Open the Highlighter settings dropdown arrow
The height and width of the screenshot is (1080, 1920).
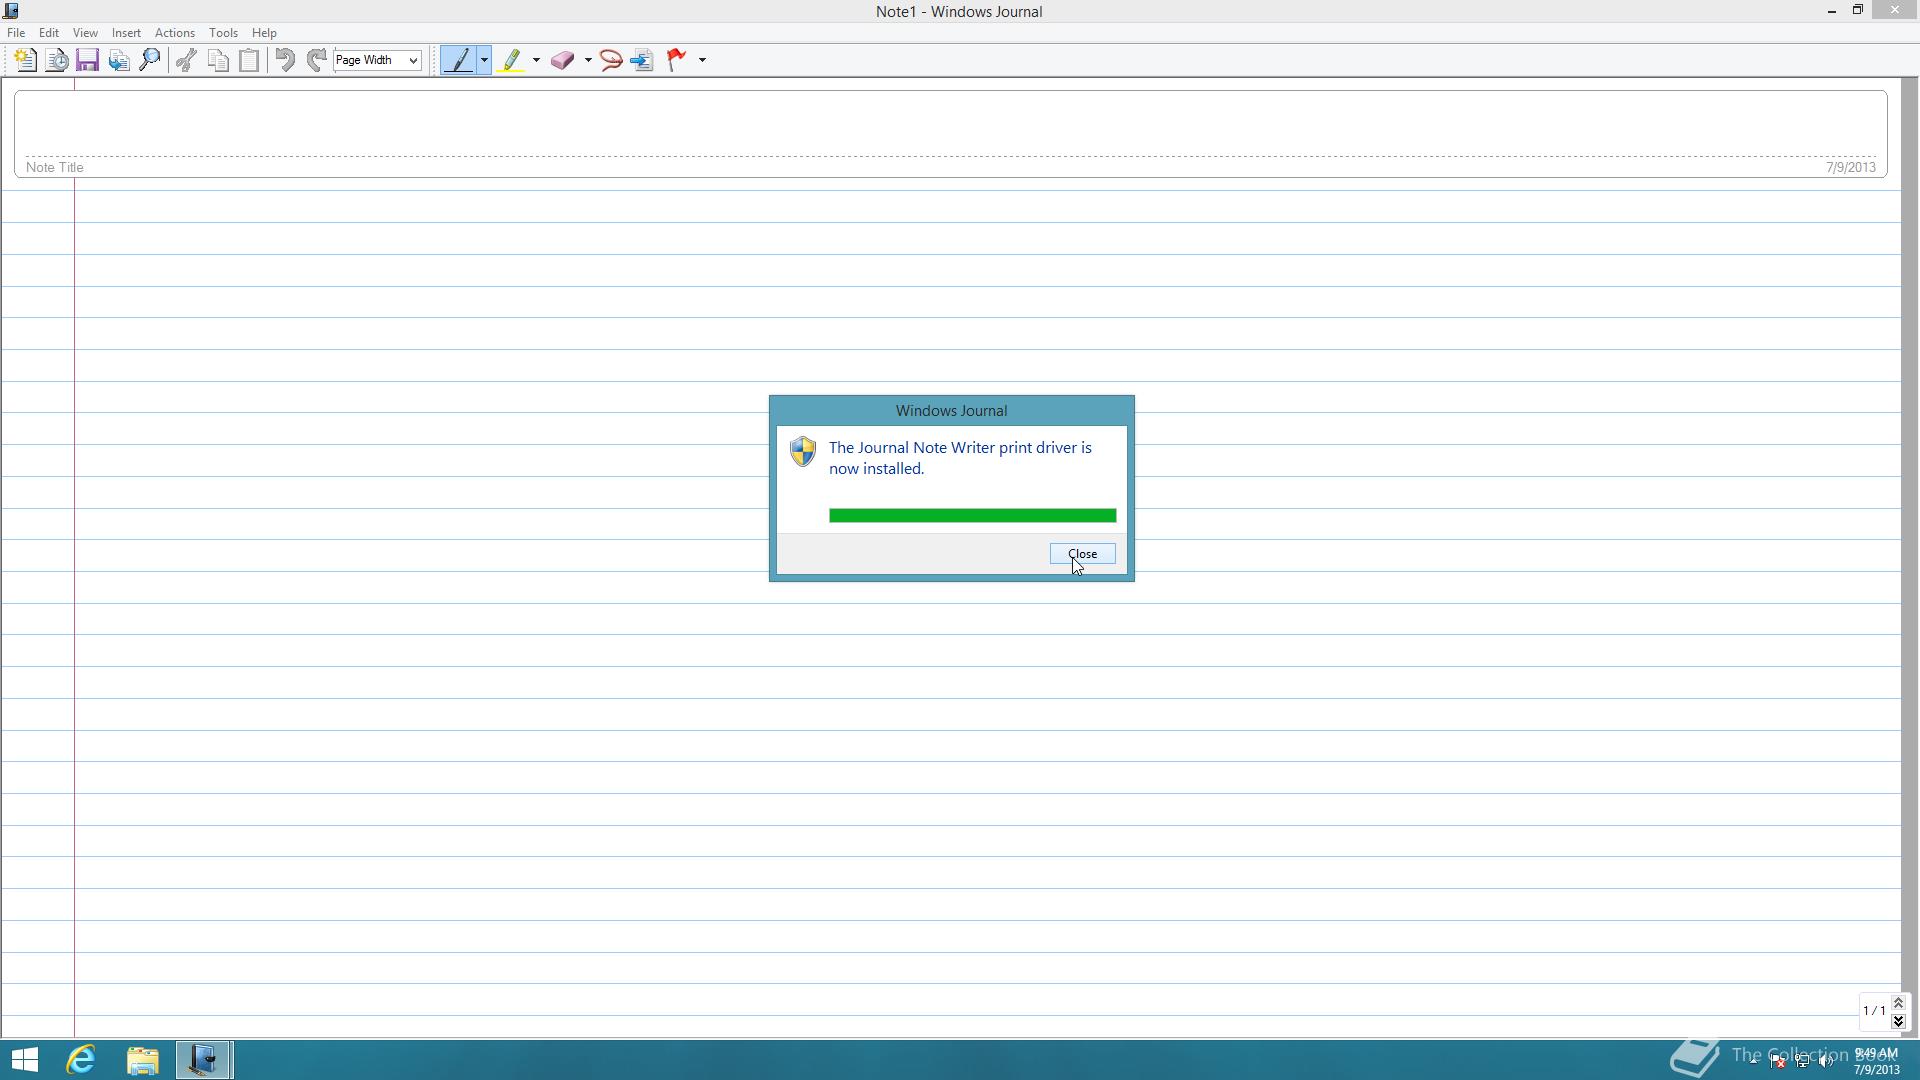point(536,60)
